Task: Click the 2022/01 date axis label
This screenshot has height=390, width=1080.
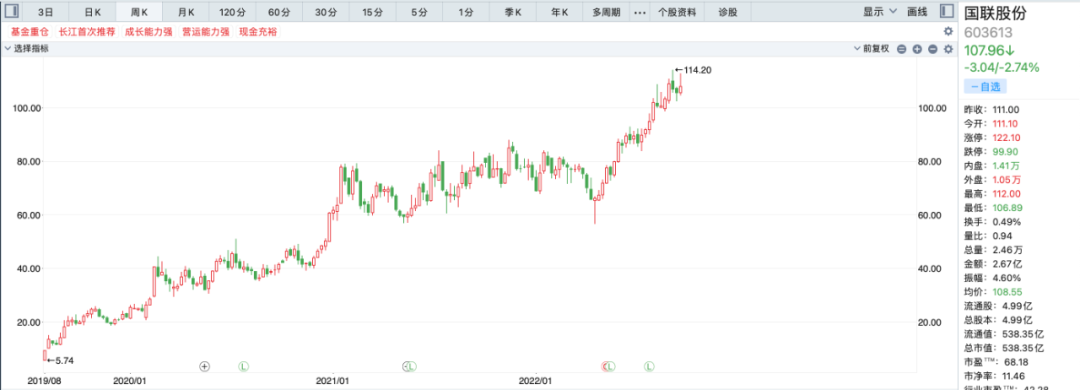Action: click(x=537, y=380)
